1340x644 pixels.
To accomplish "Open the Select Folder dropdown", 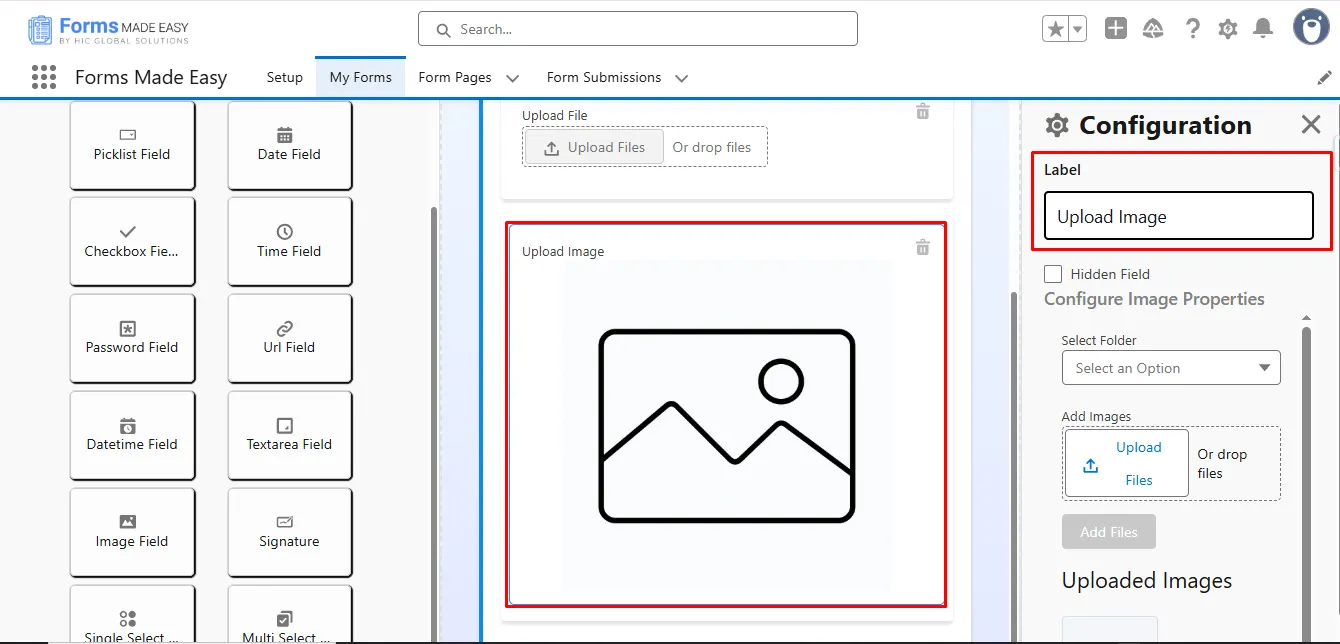I will pyautogui.click(x=1171, y=368).
